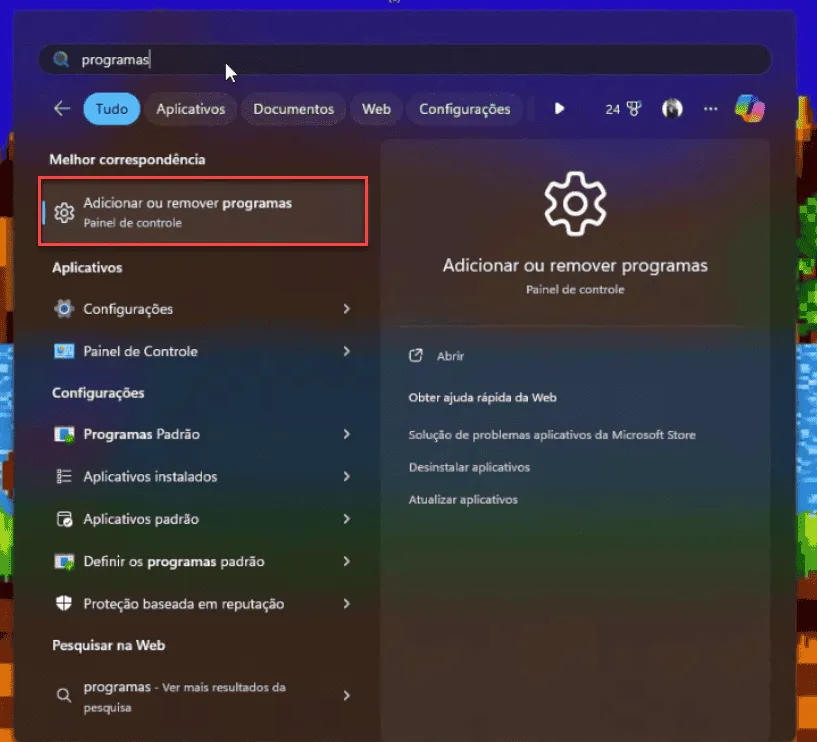The width and height of the screenshot is (817, 742).
Task: Show more filter tabs with play arrow
Action: (559, 108)
